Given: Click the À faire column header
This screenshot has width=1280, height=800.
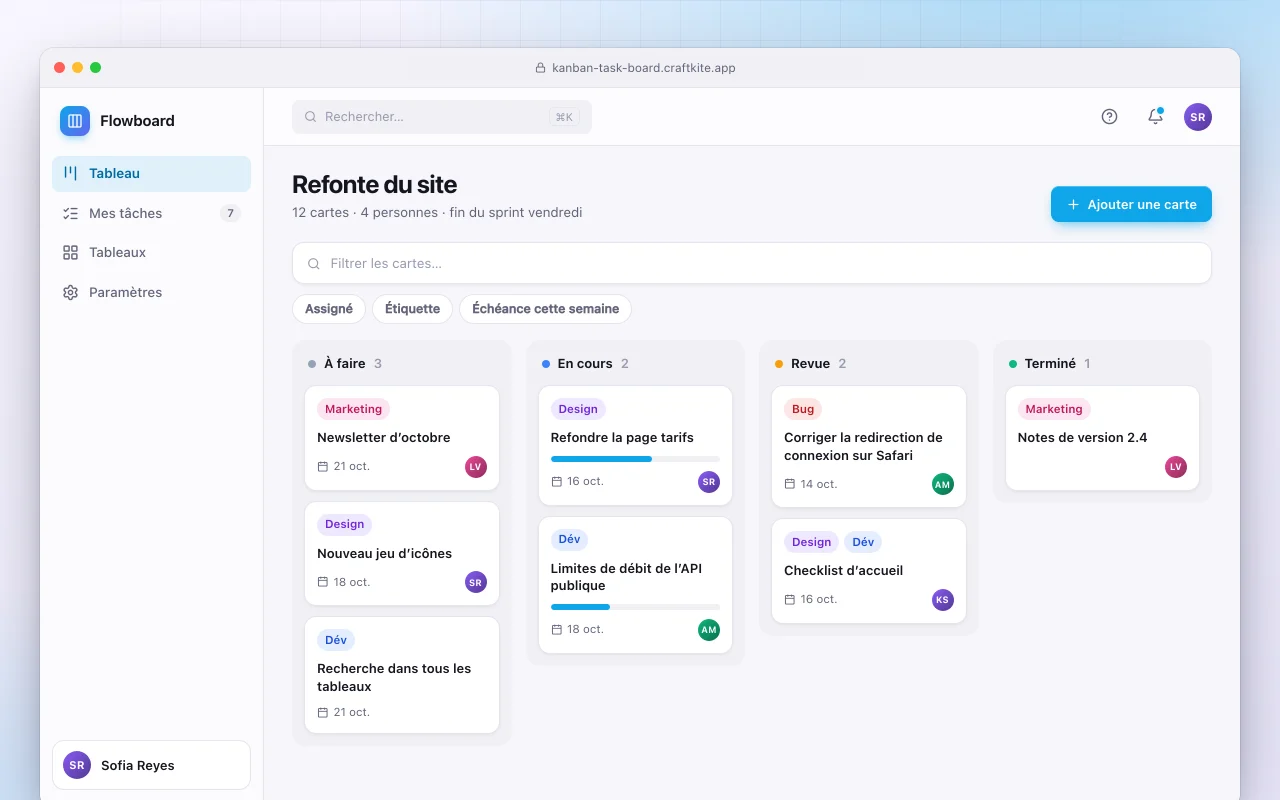Looking at the screenshot, I should tap(345, 364).
